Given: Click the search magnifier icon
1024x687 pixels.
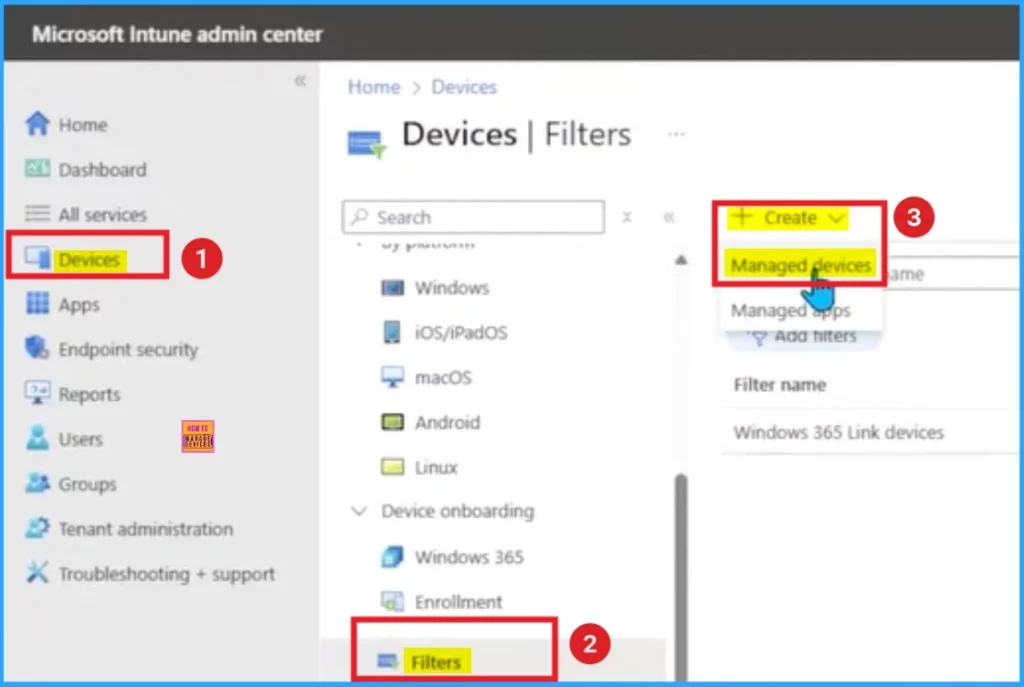Looking at the screenshot, I should (359, 216).
